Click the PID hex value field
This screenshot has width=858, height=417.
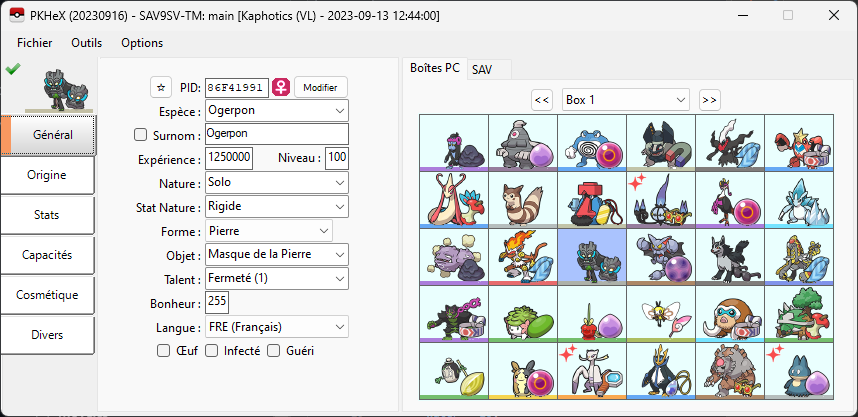[237, 87]
